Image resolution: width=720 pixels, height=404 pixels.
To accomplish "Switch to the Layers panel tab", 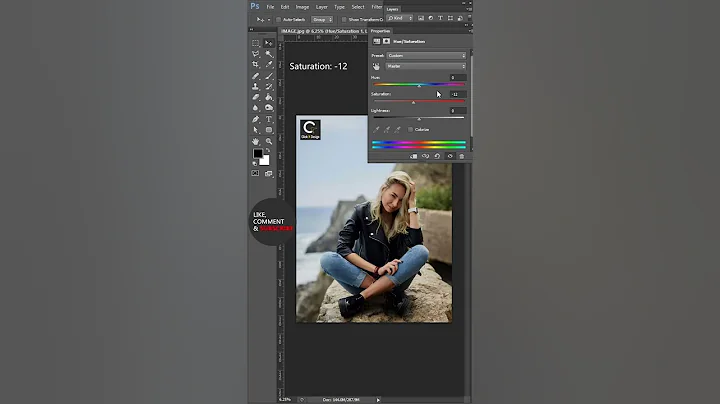I will tap(392, 9).
